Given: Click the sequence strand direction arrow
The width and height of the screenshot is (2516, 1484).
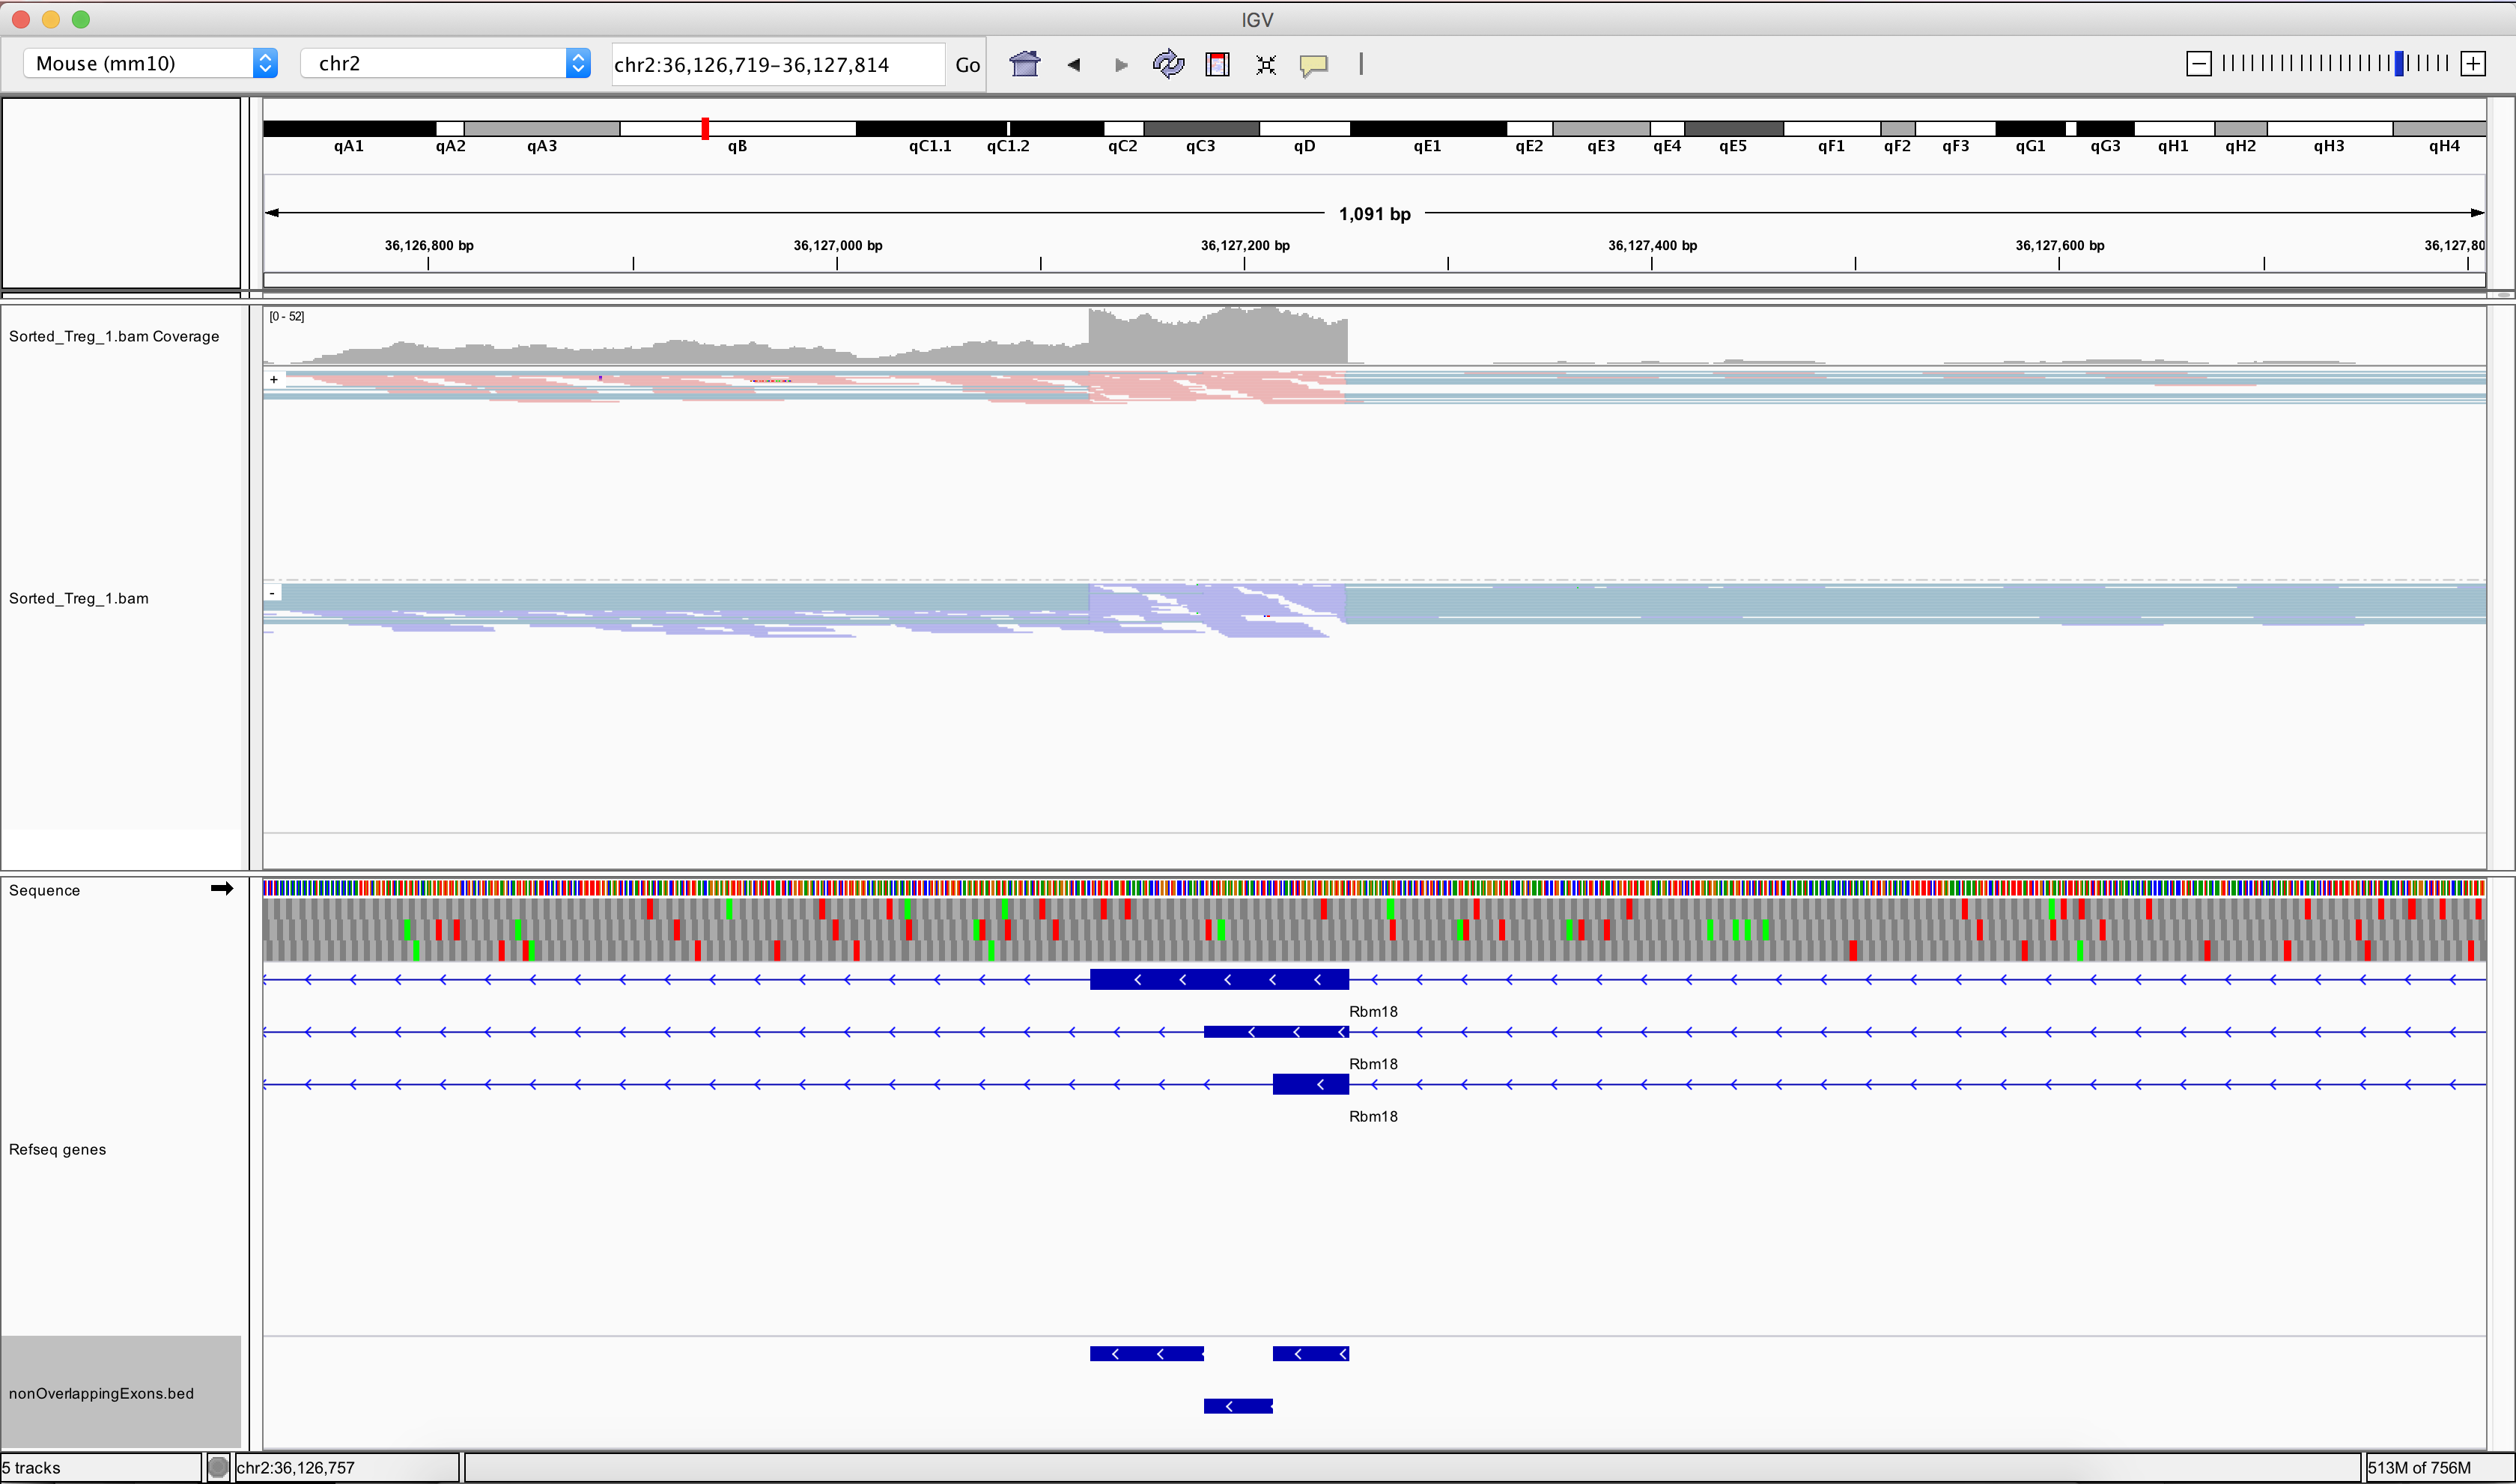Looking at the screenshot, I should click(x=222, y=888).
